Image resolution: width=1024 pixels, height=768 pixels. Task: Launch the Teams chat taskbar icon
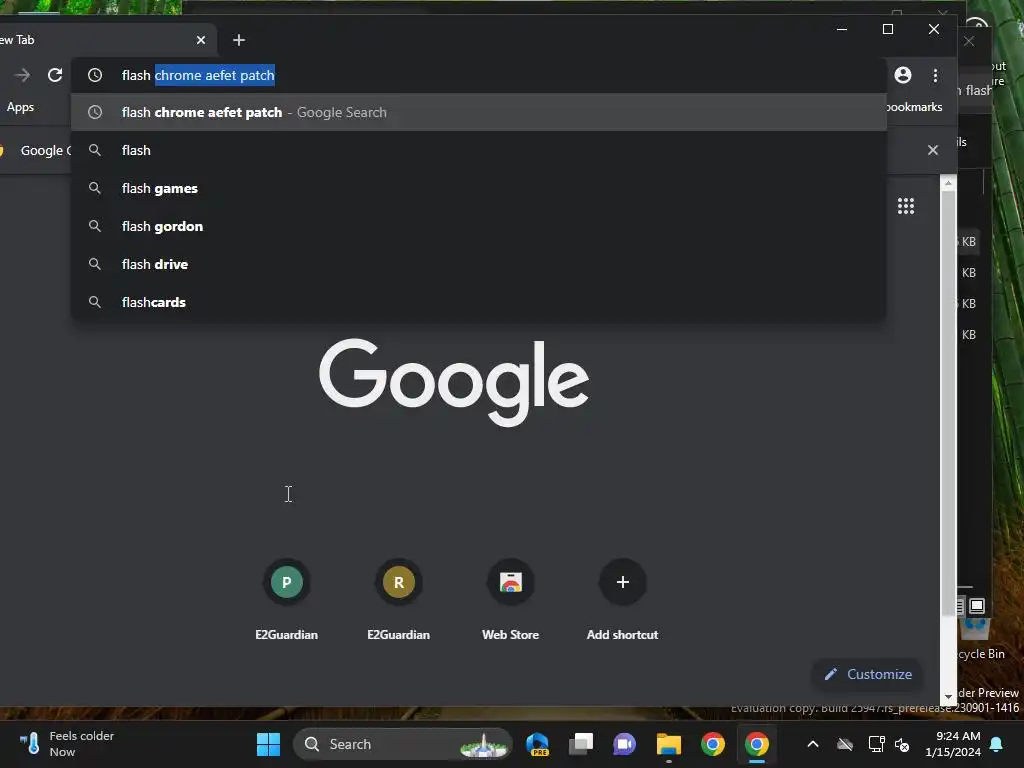[x=624, y=744]
